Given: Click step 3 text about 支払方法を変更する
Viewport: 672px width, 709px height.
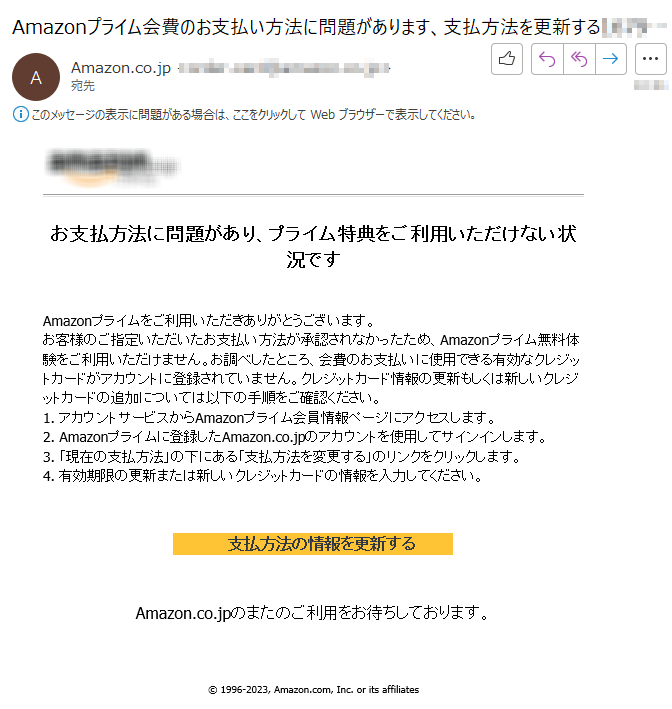Looking at the screenshot, I should pyautogui.click(x=282, y=456).
